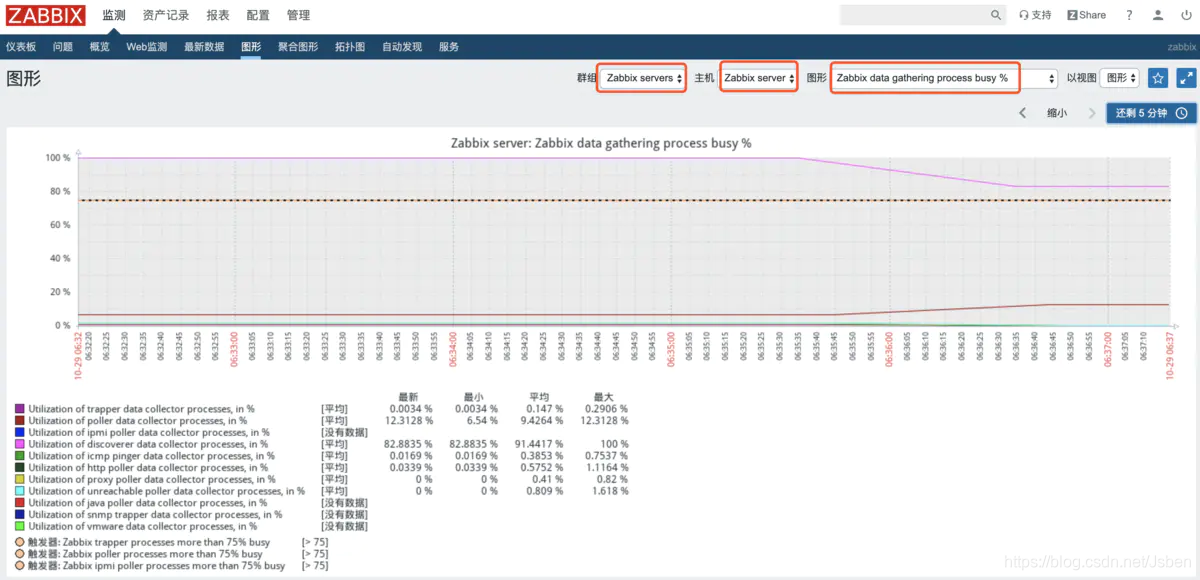Select the 图形 submenu tab
This screenshot has width=1200, height=580.
click(251, 47)
